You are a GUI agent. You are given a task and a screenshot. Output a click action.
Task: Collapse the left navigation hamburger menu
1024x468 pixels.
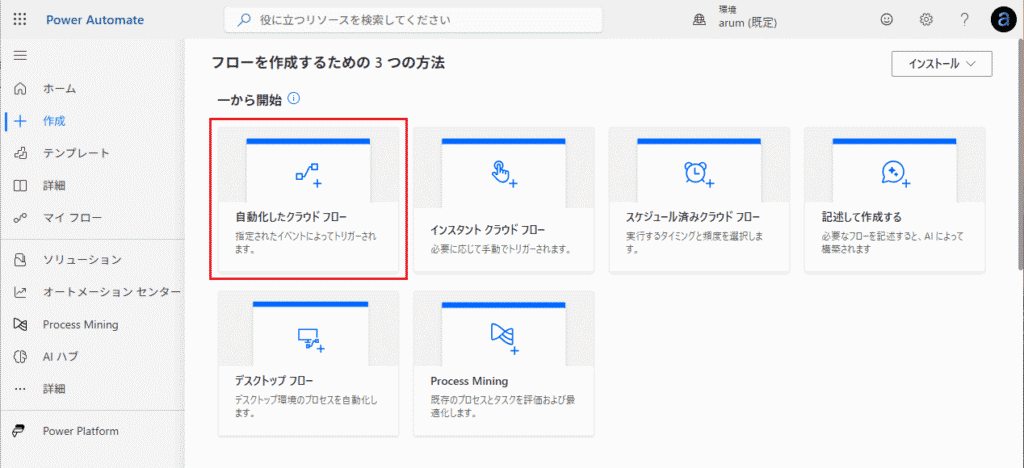tap(20, 55)
